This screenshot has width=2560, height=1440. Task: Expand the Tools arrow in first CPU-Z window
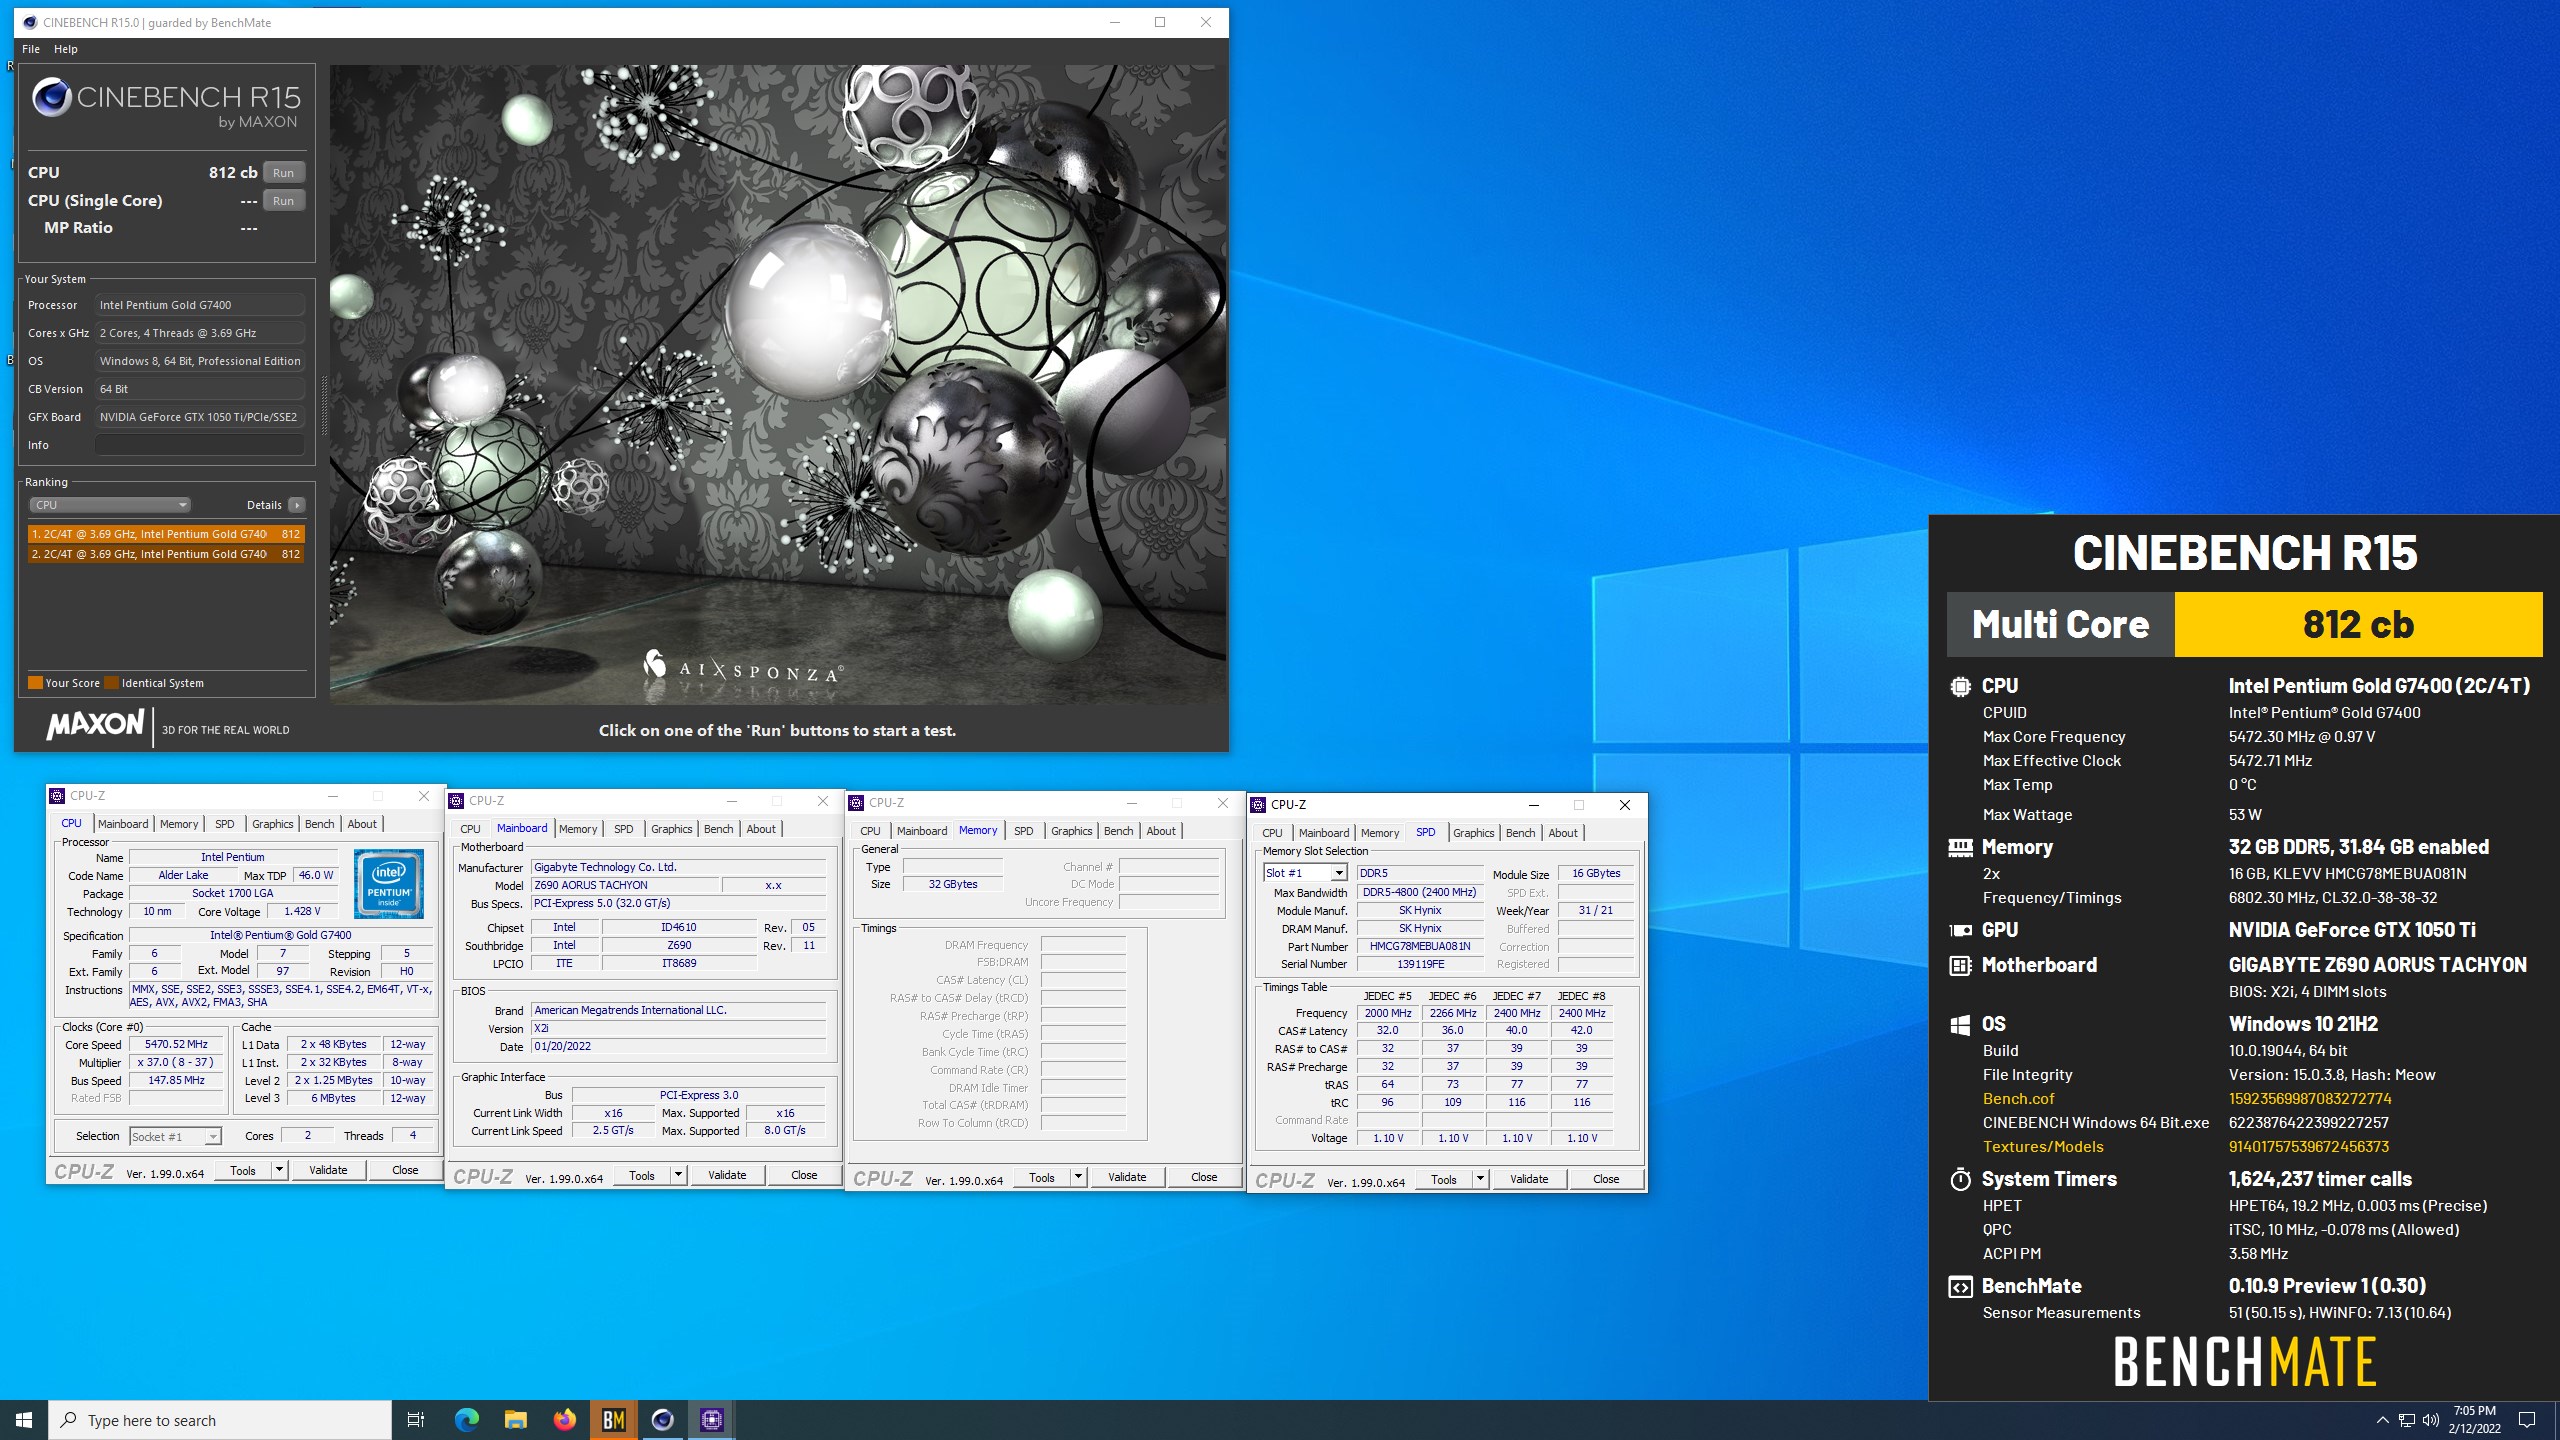tap(280, 1170)
